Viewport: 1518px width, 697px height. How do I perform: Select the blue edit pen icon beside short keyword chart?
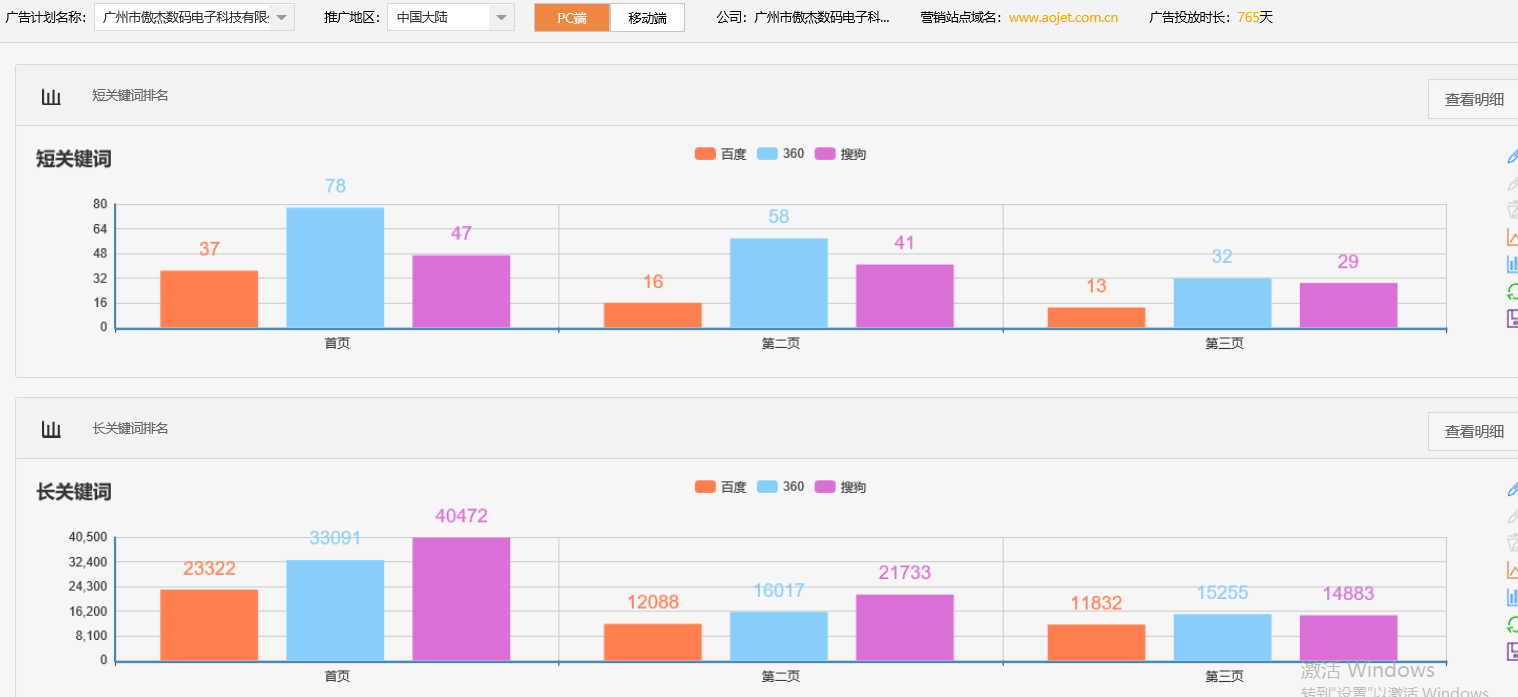tap(1512, 156)
